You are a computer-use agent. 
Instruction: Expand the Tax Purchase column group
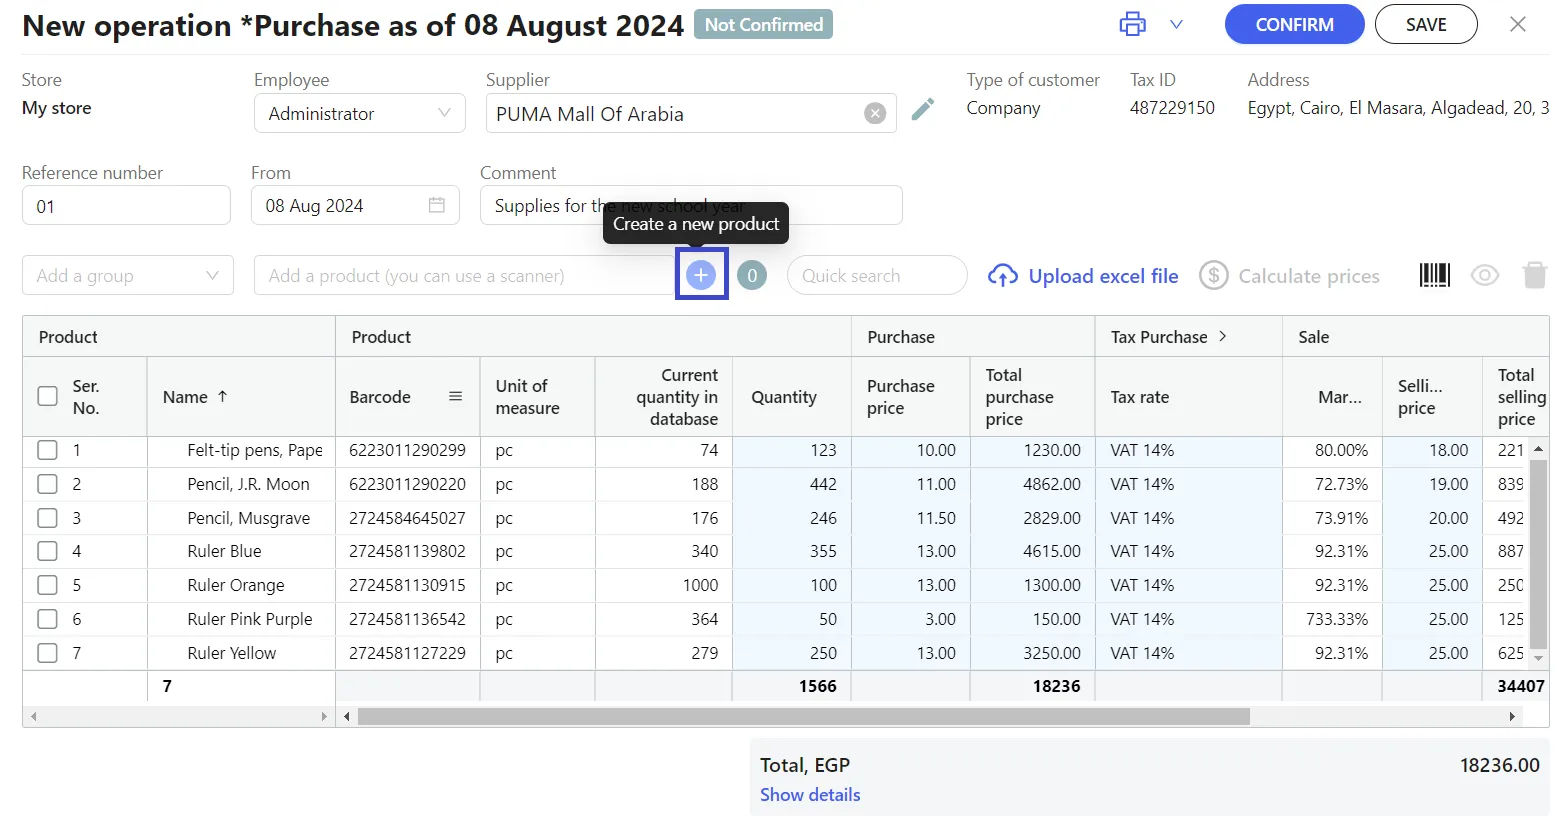click(x=1222, y=337)
